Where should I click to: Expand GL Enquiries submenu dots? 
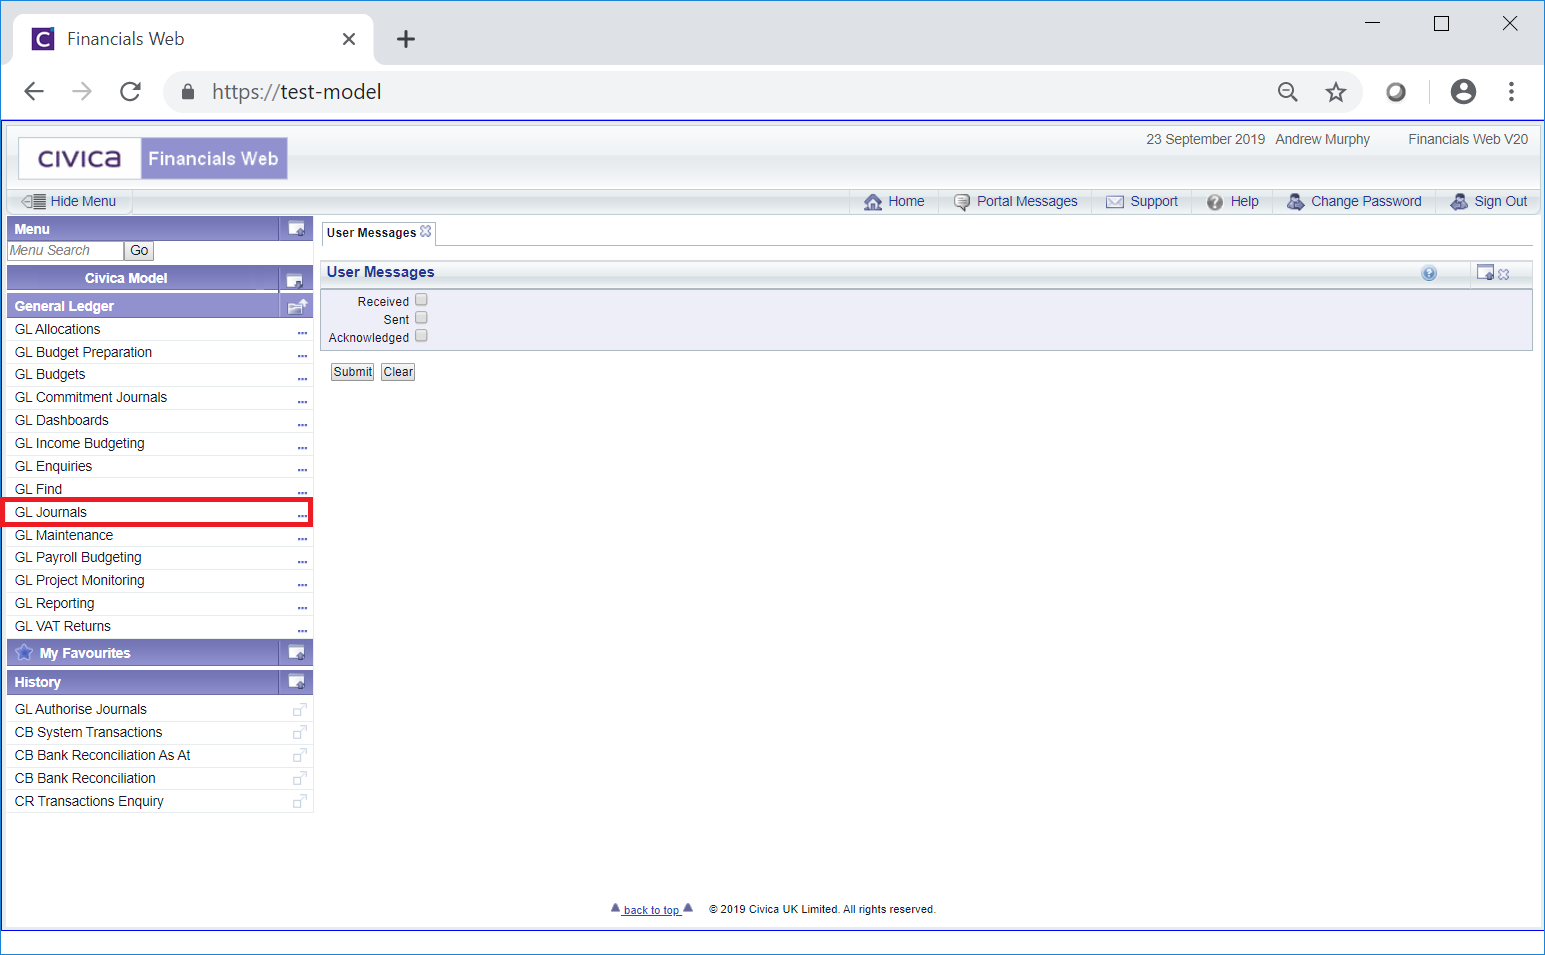tap(302, 469)
